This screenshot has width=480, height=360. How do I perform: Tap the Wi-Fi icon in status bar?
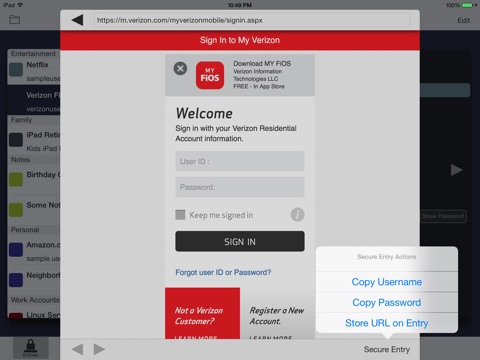pos(20,5)
